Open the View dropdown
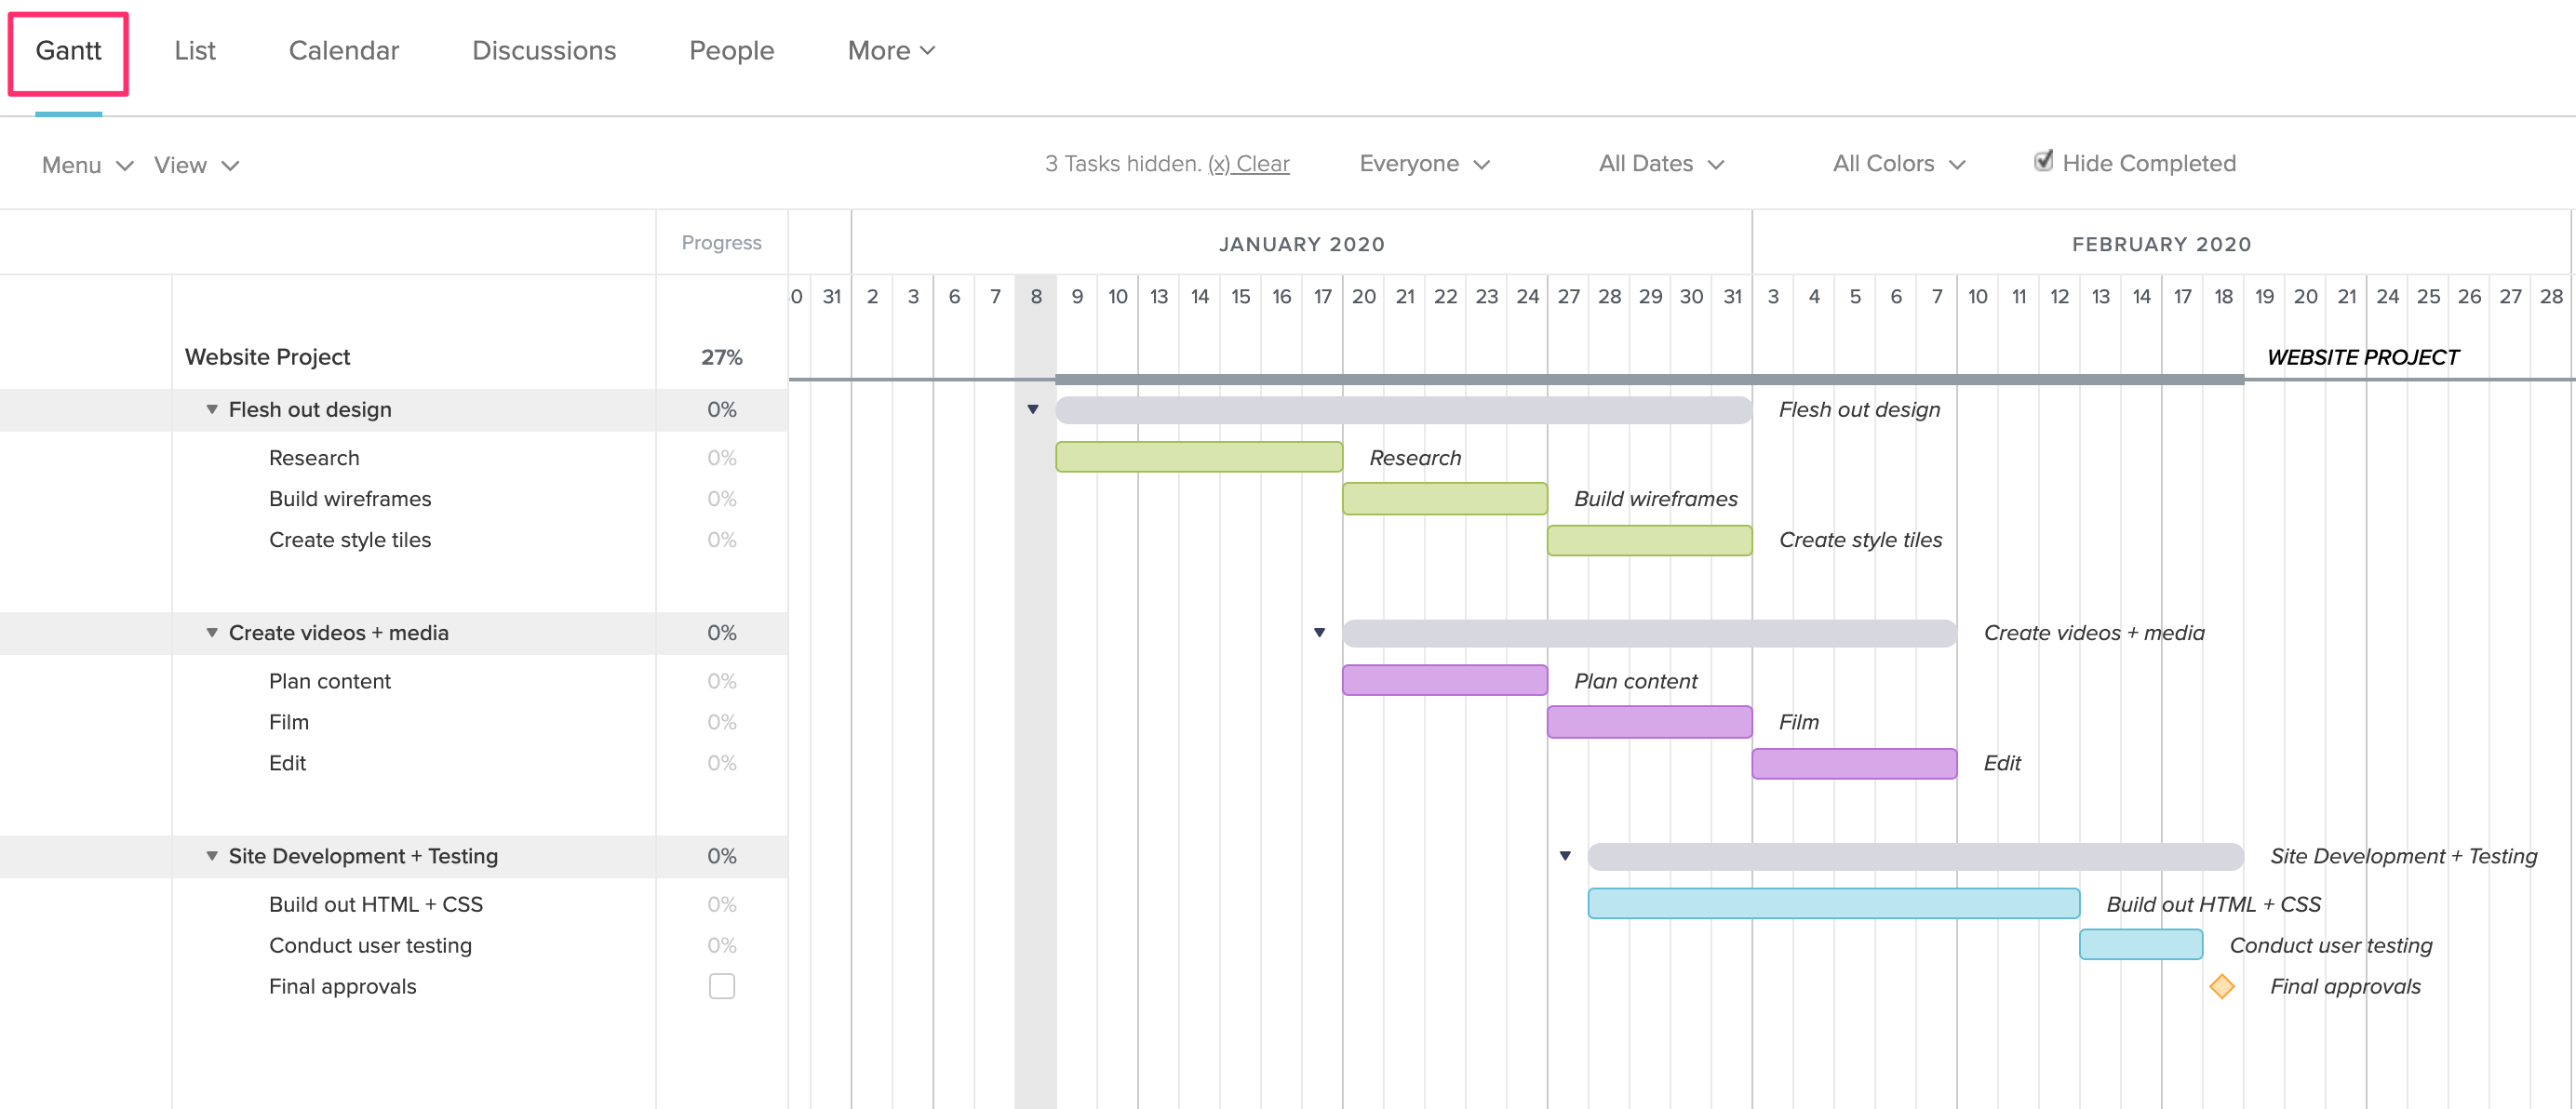 (196, 165)
